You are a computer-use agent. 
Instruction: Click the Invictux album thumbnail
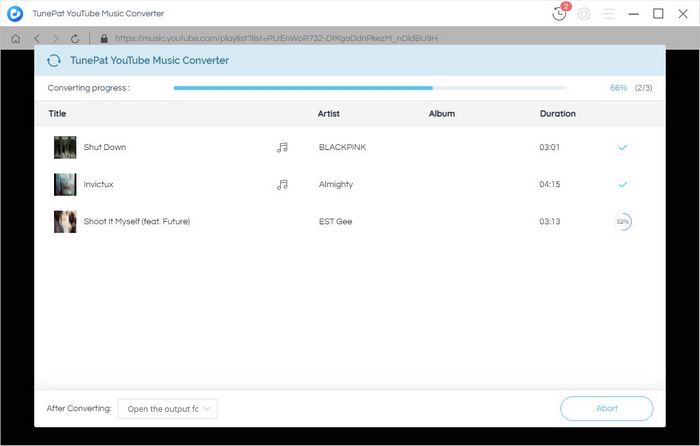pyautogui.click(x=65, y=184)
